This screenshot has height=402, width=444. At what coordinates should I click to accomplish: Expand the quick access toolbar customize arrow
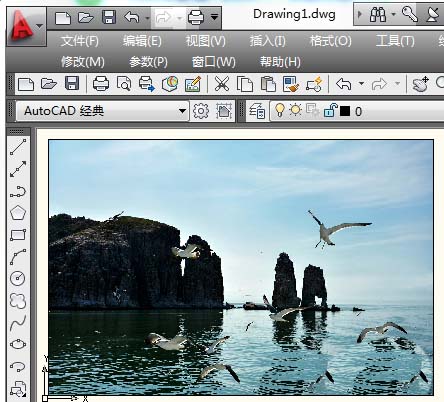214,17
